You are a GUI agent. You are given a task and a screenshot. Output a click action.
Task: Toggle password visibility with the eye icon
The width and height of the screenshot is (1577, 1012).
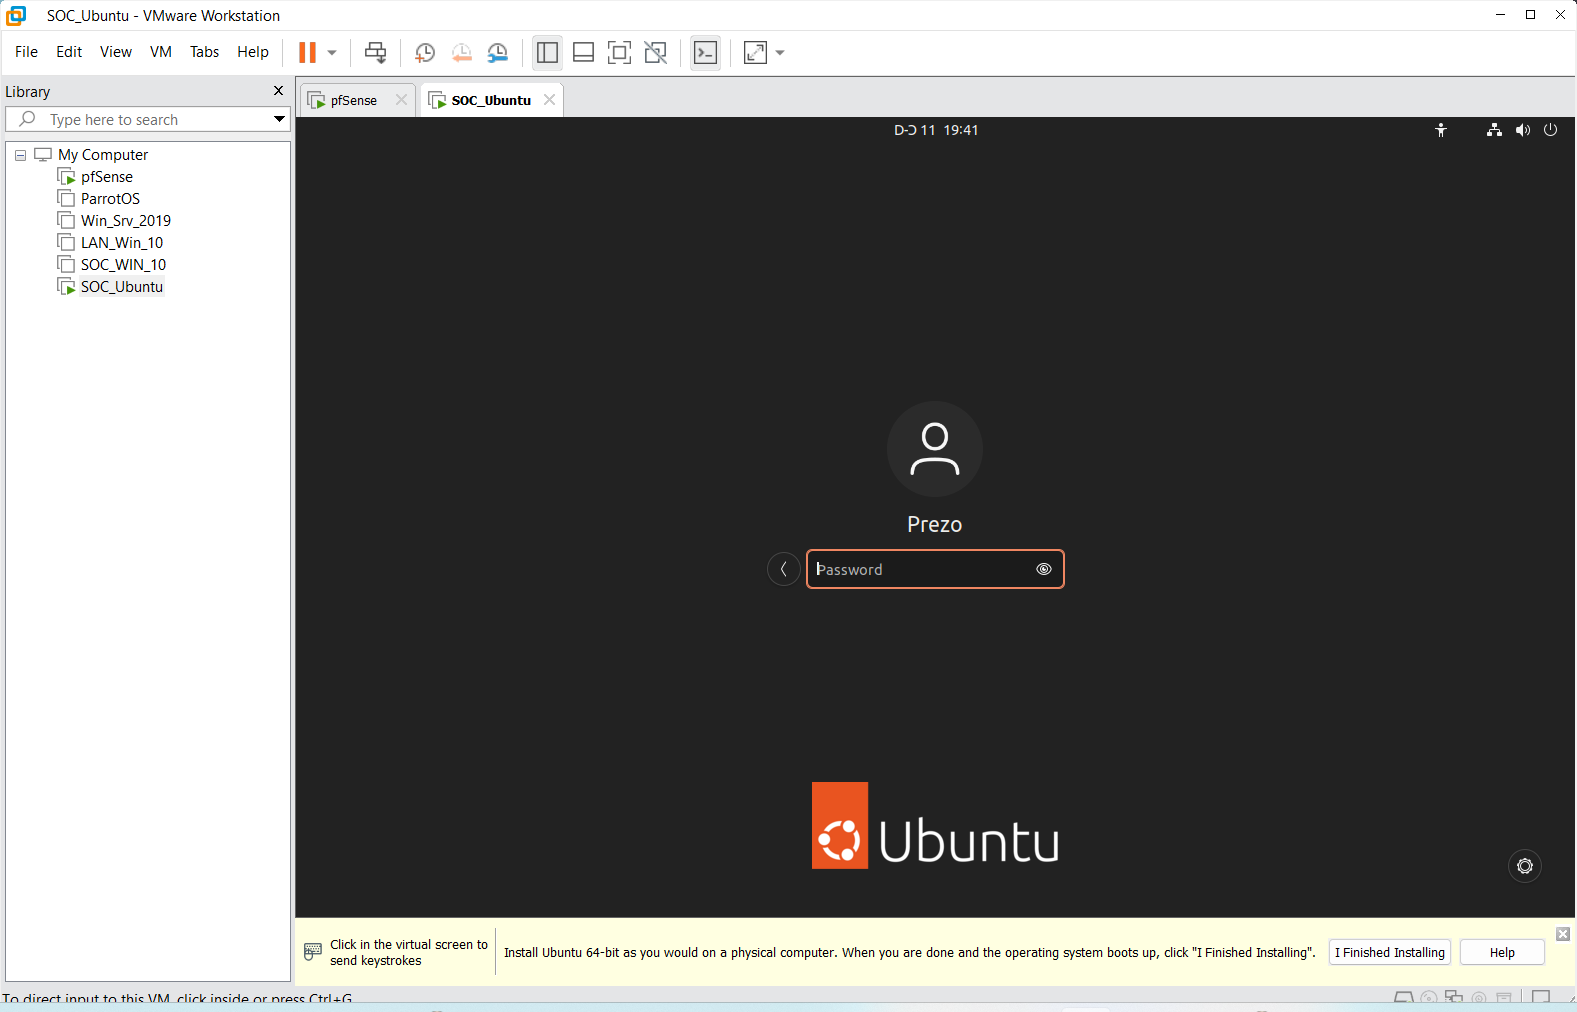1044,569
